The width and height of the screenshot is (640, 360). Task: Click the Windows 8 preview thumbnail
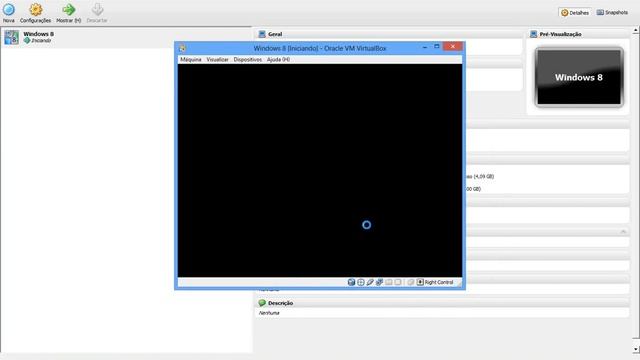click(579, 77)
